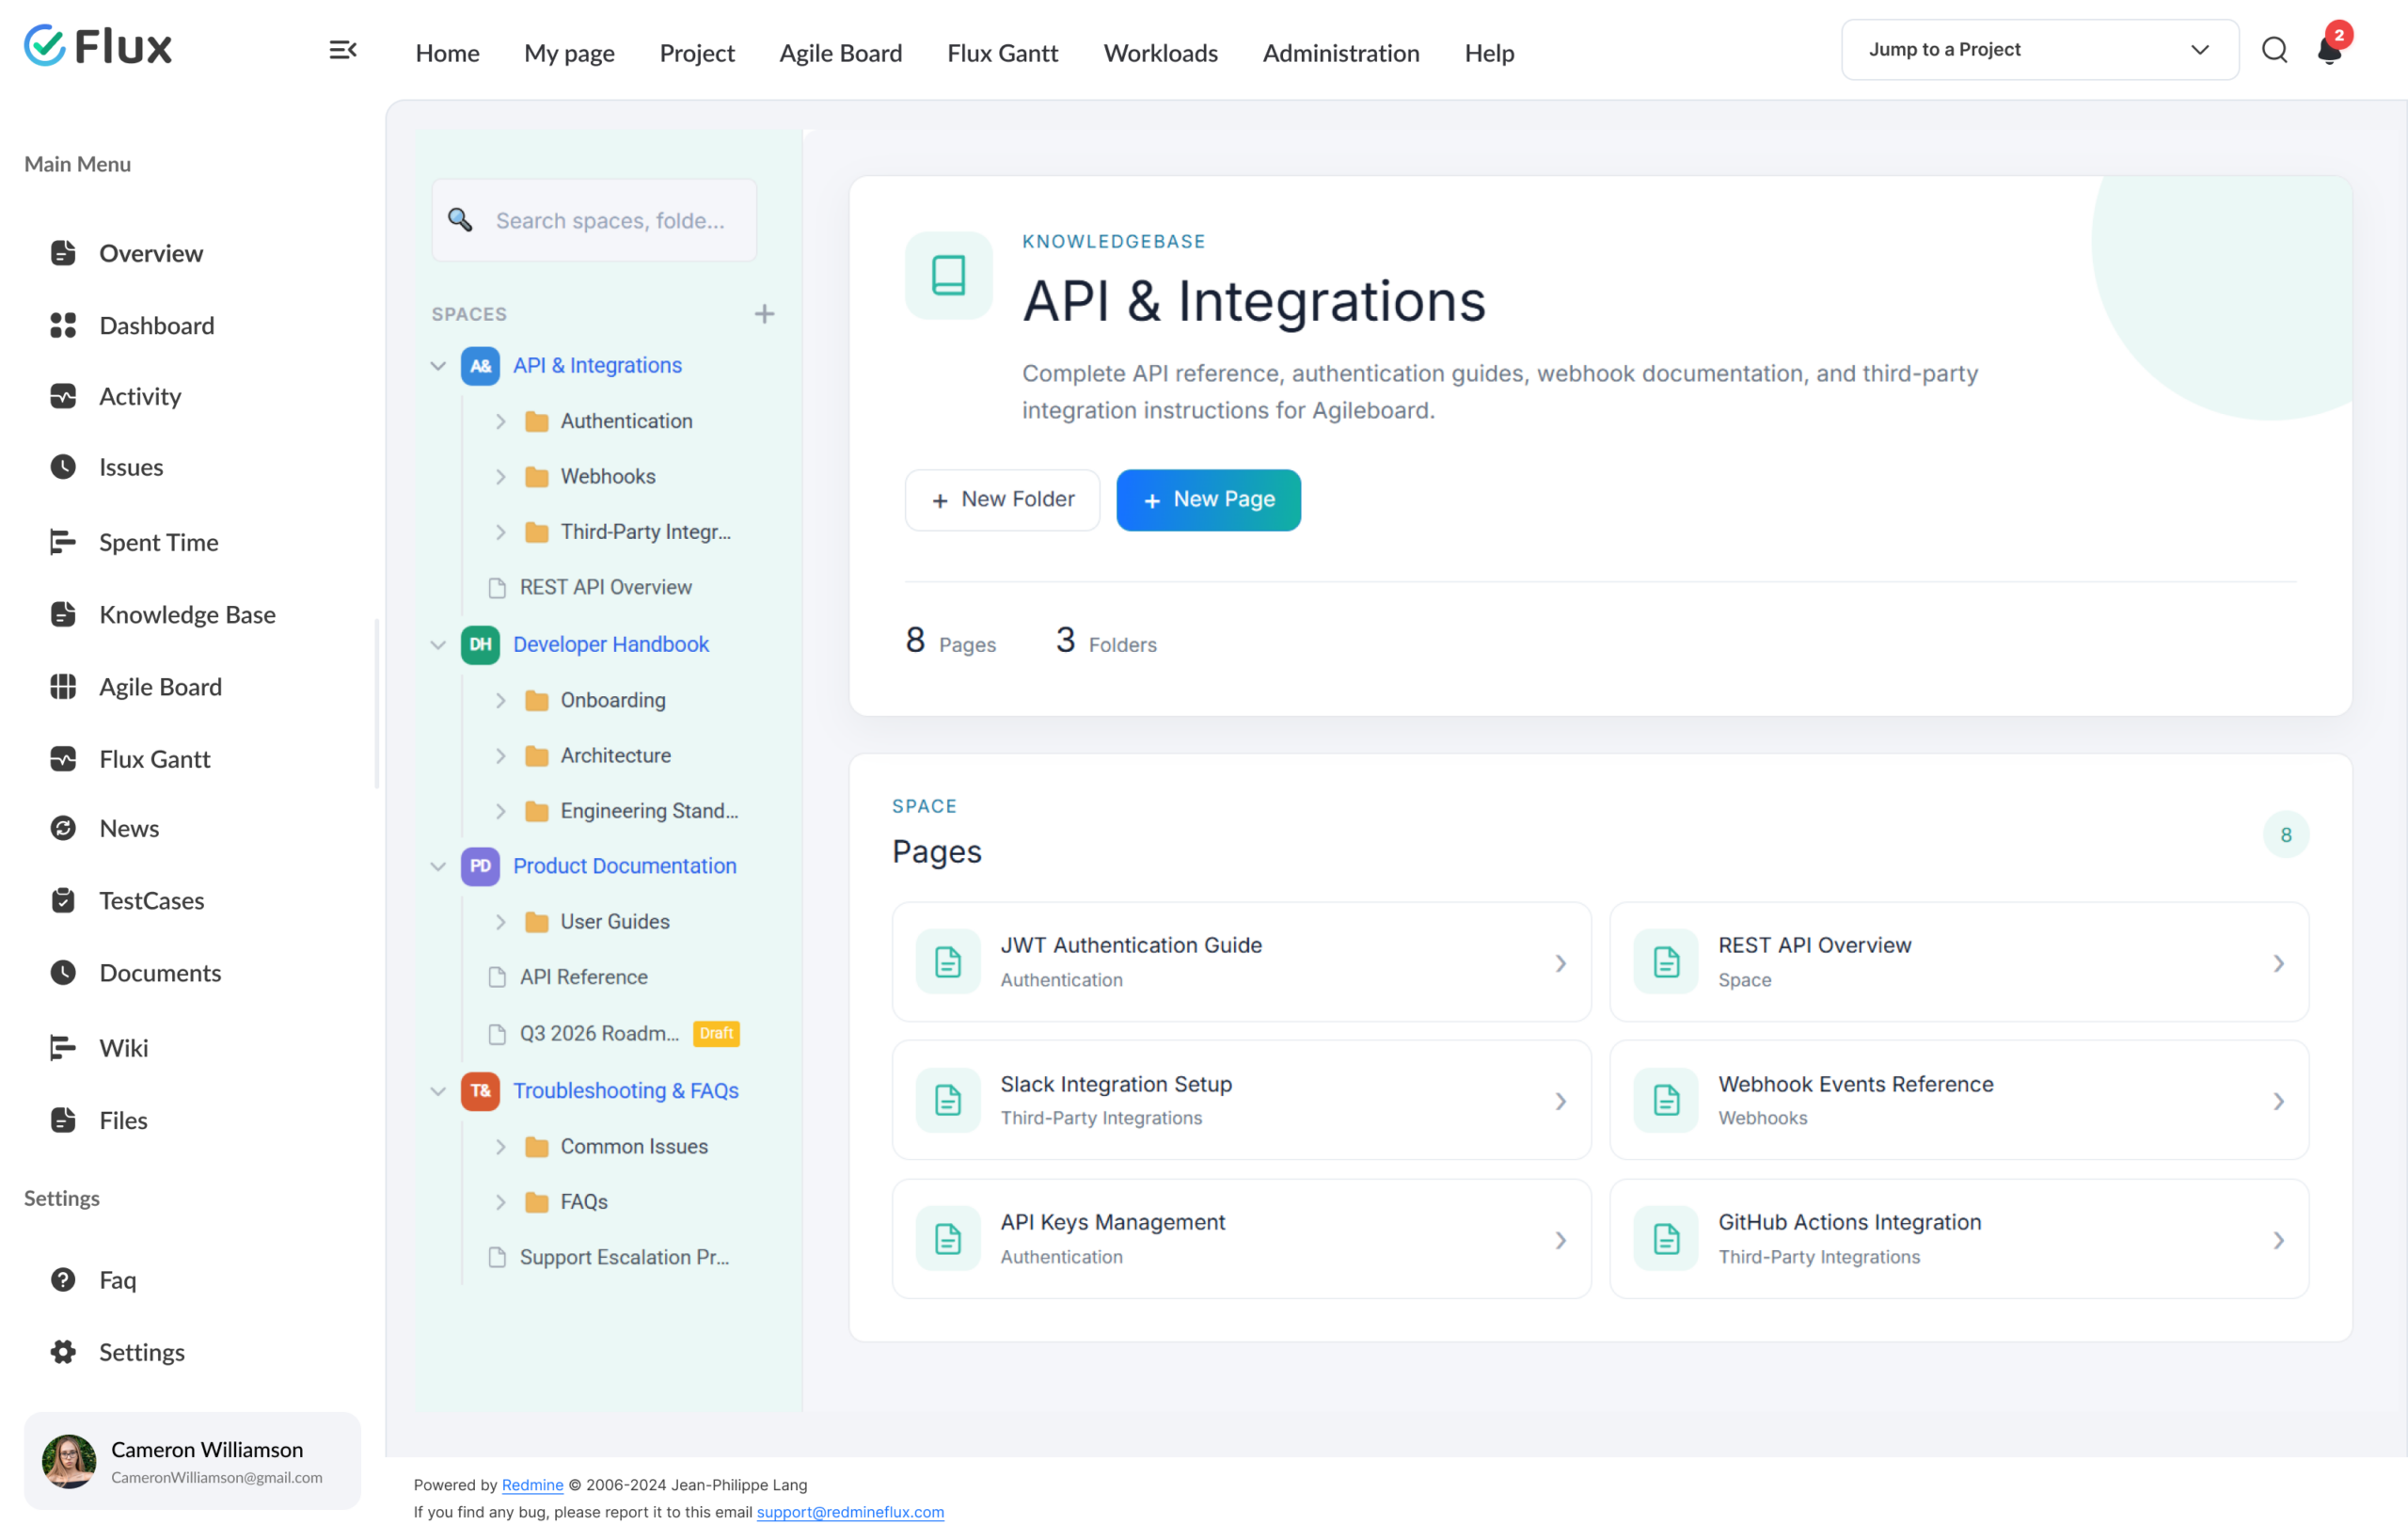Click the New Page button

coord(1208,500)
